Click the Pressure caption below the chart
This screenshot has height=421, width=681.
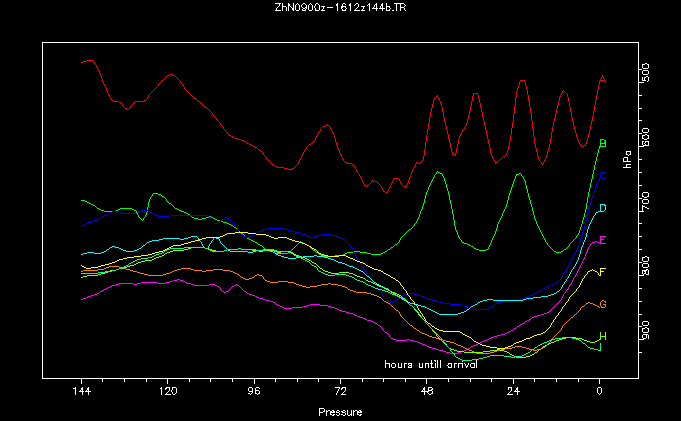point(340,412)
